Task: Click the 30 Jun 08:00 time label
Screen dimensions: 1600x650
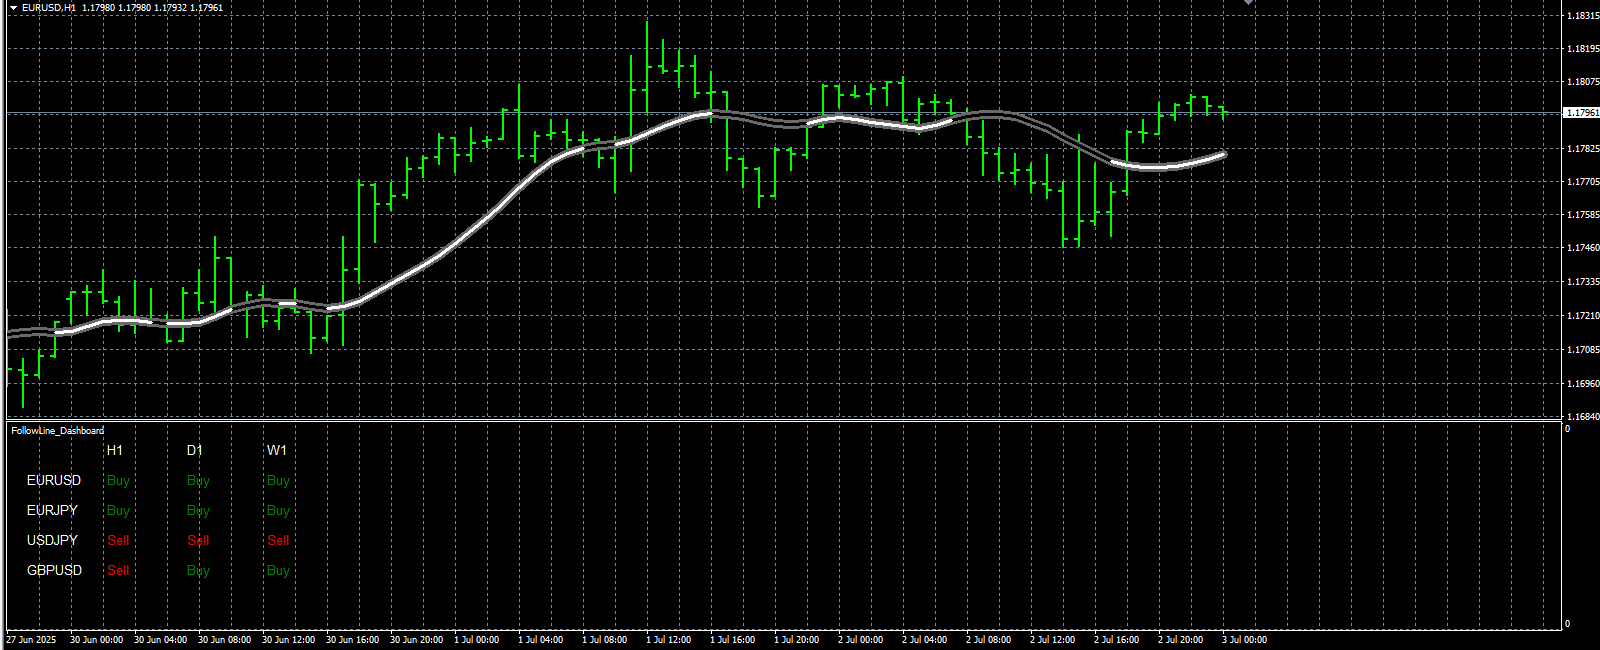Action: tap(225, 640)
